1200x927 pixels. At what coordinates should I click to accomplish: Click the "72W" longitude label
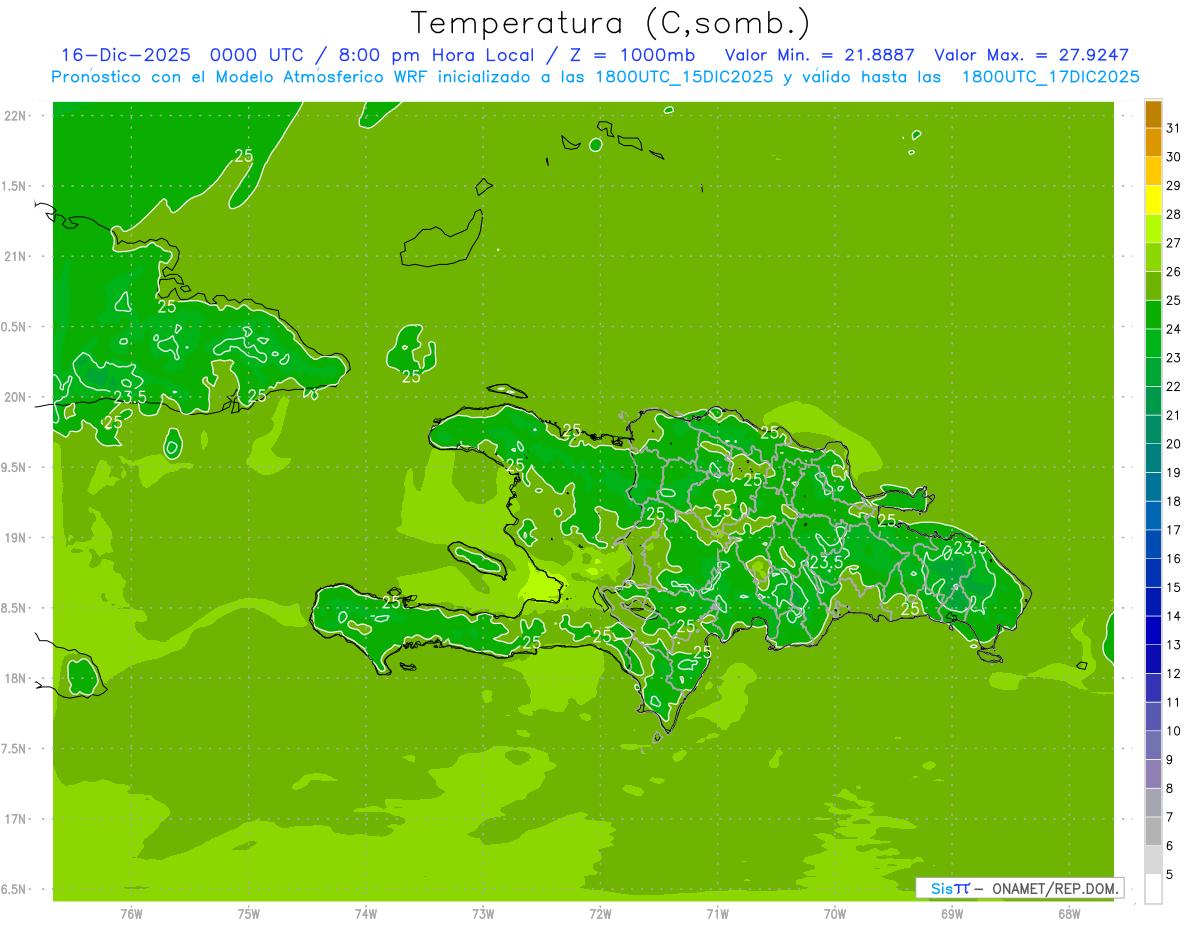(600, 914)
